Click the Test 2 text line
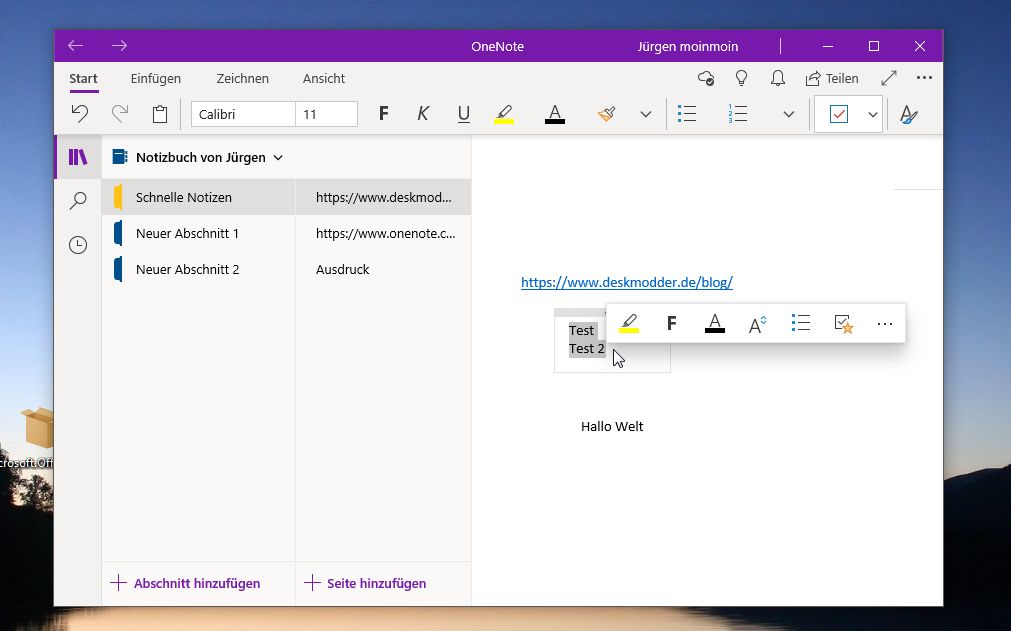The width and height of the screenshot is (1011, 631). pos(587,349)
